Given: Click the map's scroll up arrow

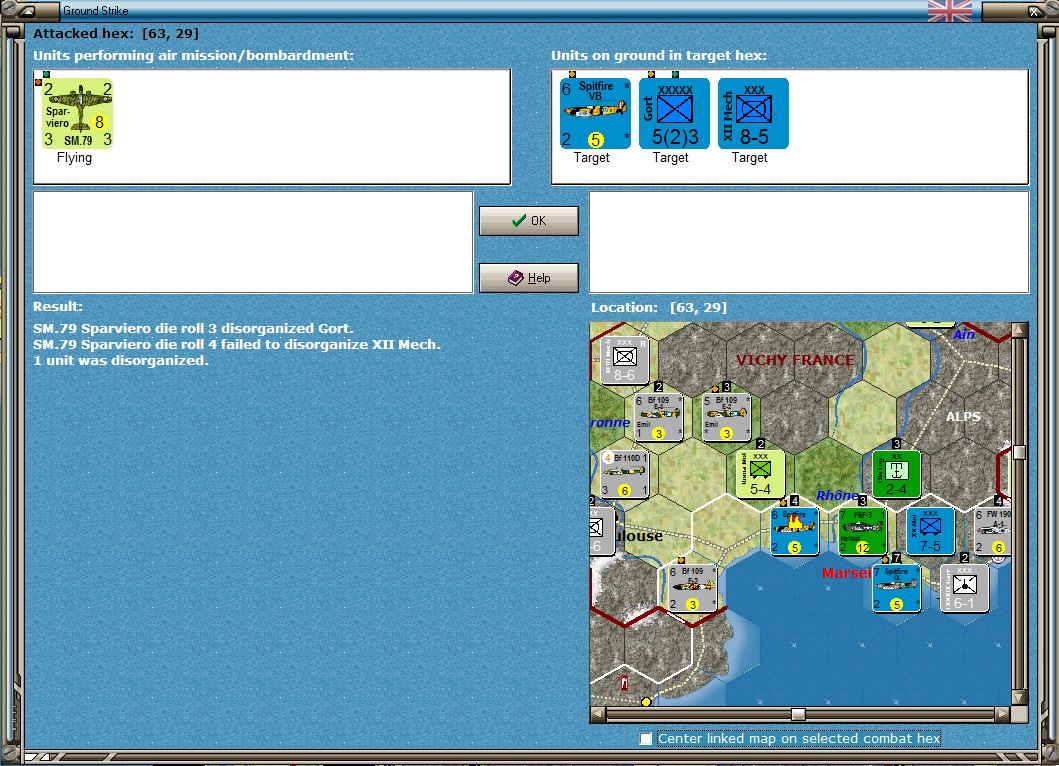Looking at the screenshot, I should point(1019,330).
